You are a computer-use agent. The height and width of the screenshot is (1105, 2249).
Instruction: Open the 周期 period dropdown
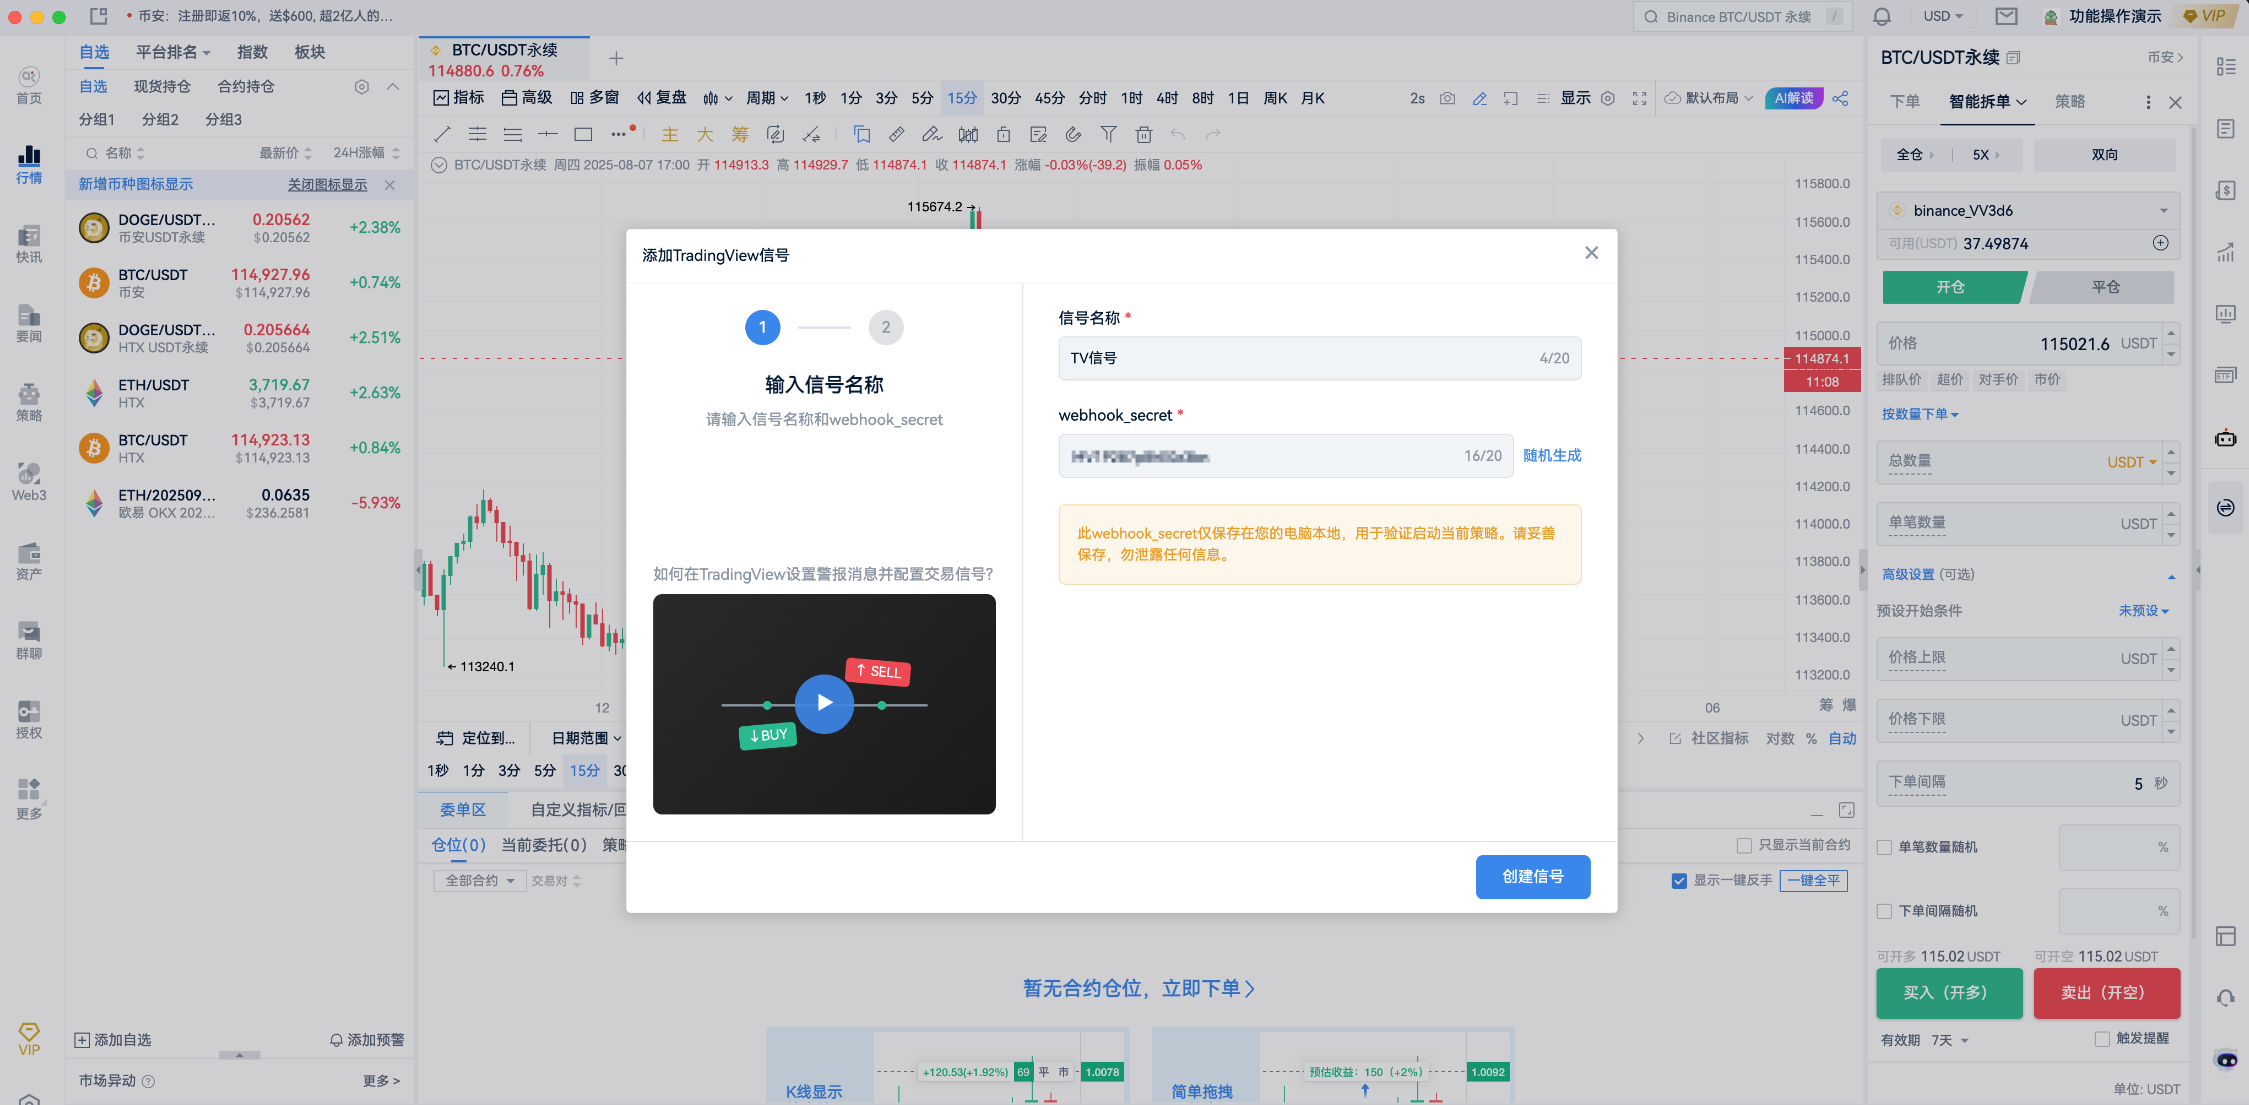pos(767,98)
